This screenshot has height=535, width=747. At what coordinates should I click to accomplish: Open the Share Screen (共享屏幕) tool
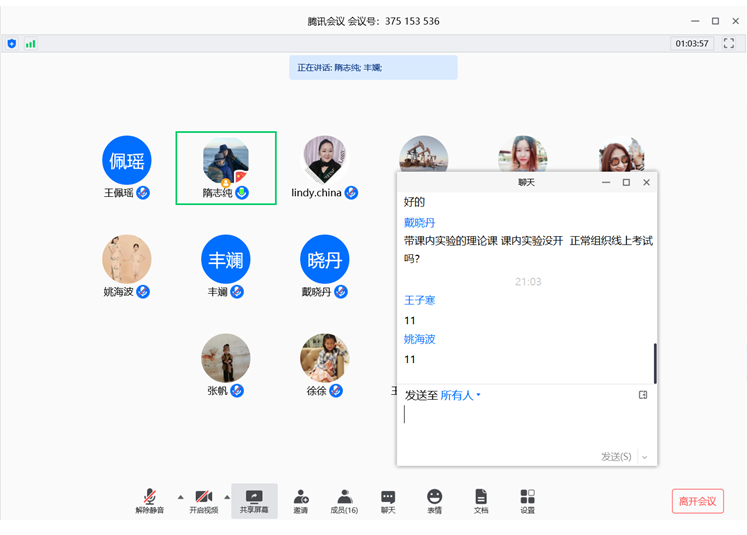[254, 501]
